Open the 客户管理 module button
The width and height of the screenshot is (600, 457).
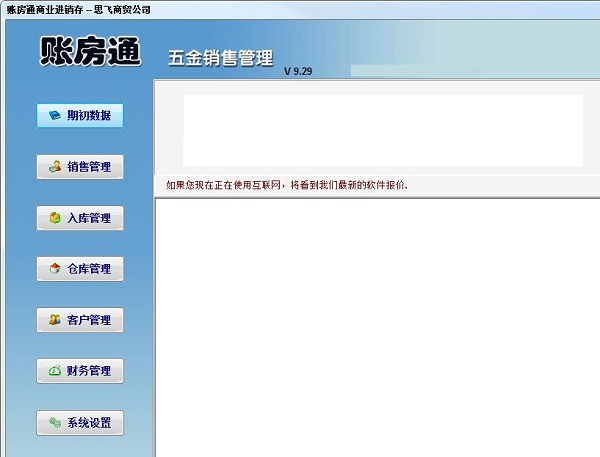80,320
